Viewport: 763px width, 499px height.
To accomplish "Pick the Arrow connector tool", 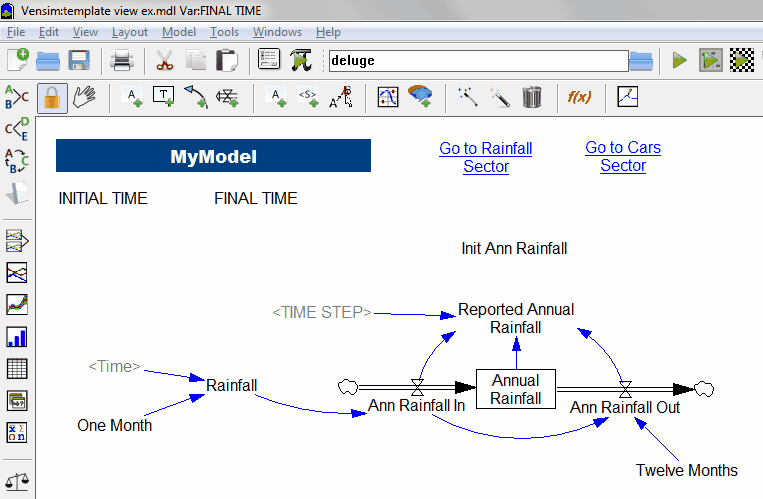I will click(195, 97).
